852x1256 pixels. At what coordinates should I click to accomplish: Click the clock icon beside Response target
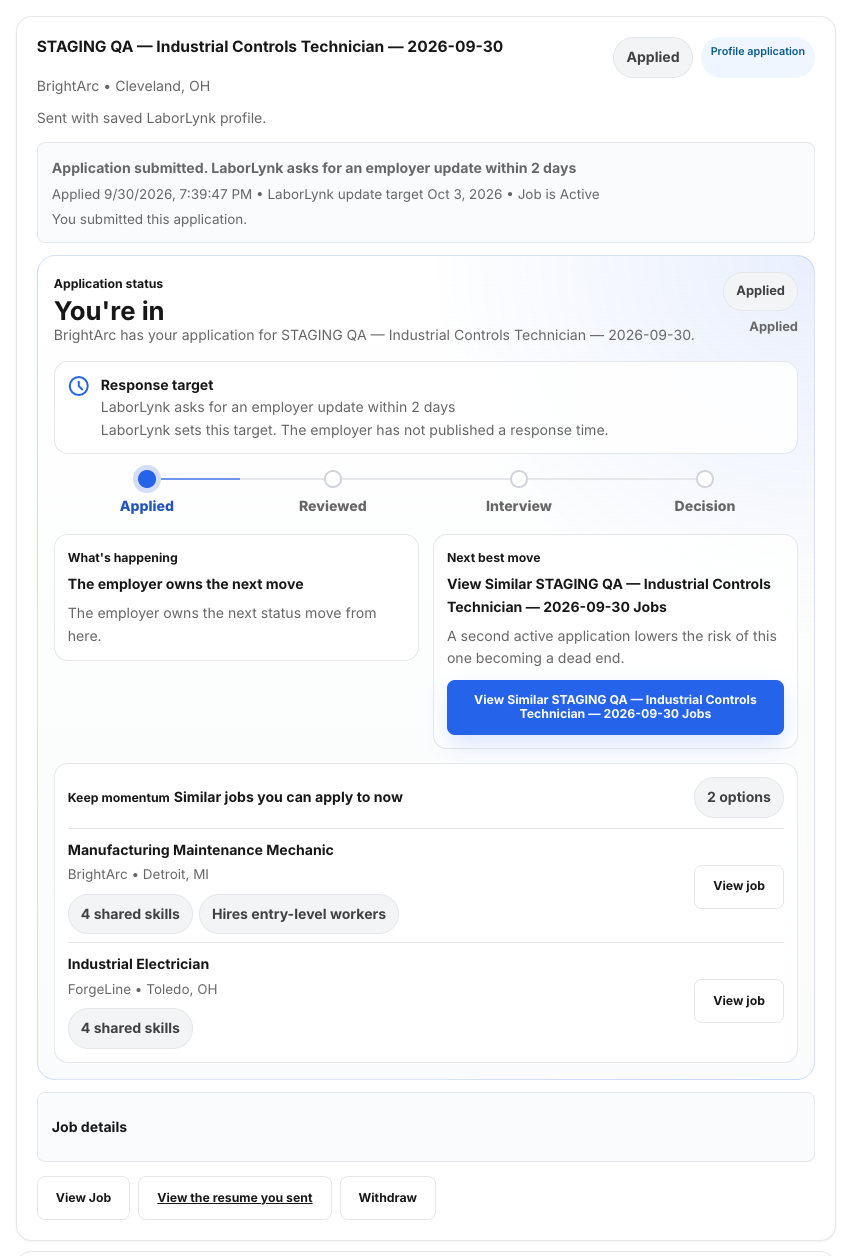coord(78,386)
